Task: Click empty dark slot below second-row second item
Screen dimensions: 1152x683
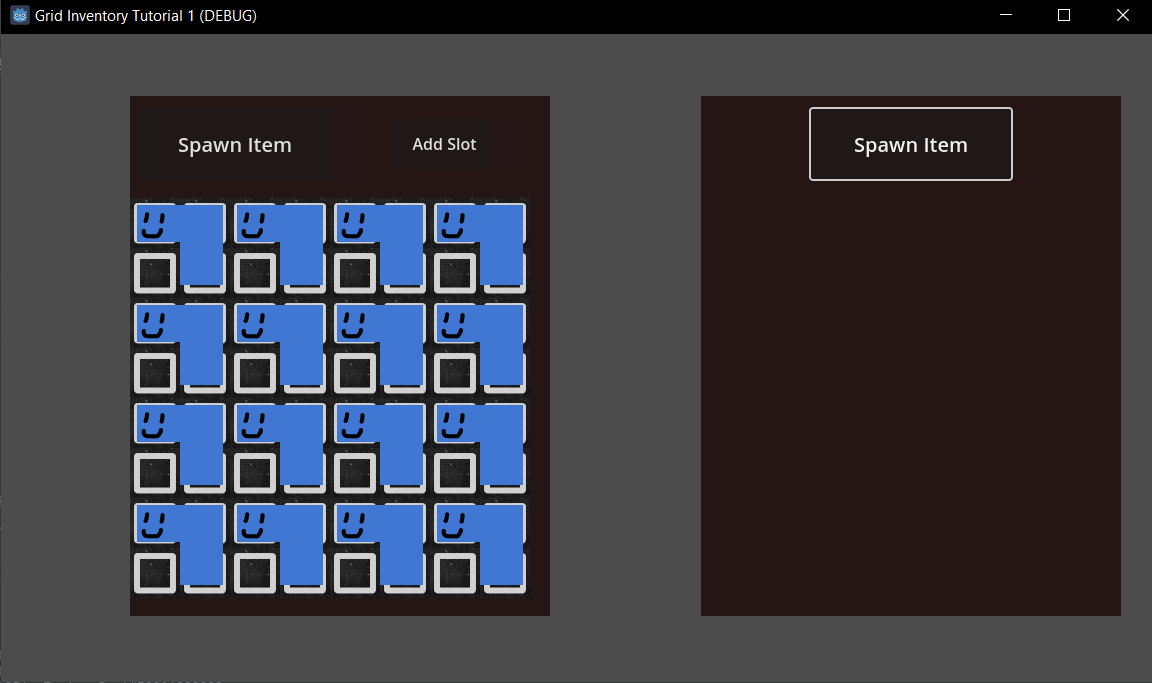Action: pyautogui.click(x=255, y=373)
